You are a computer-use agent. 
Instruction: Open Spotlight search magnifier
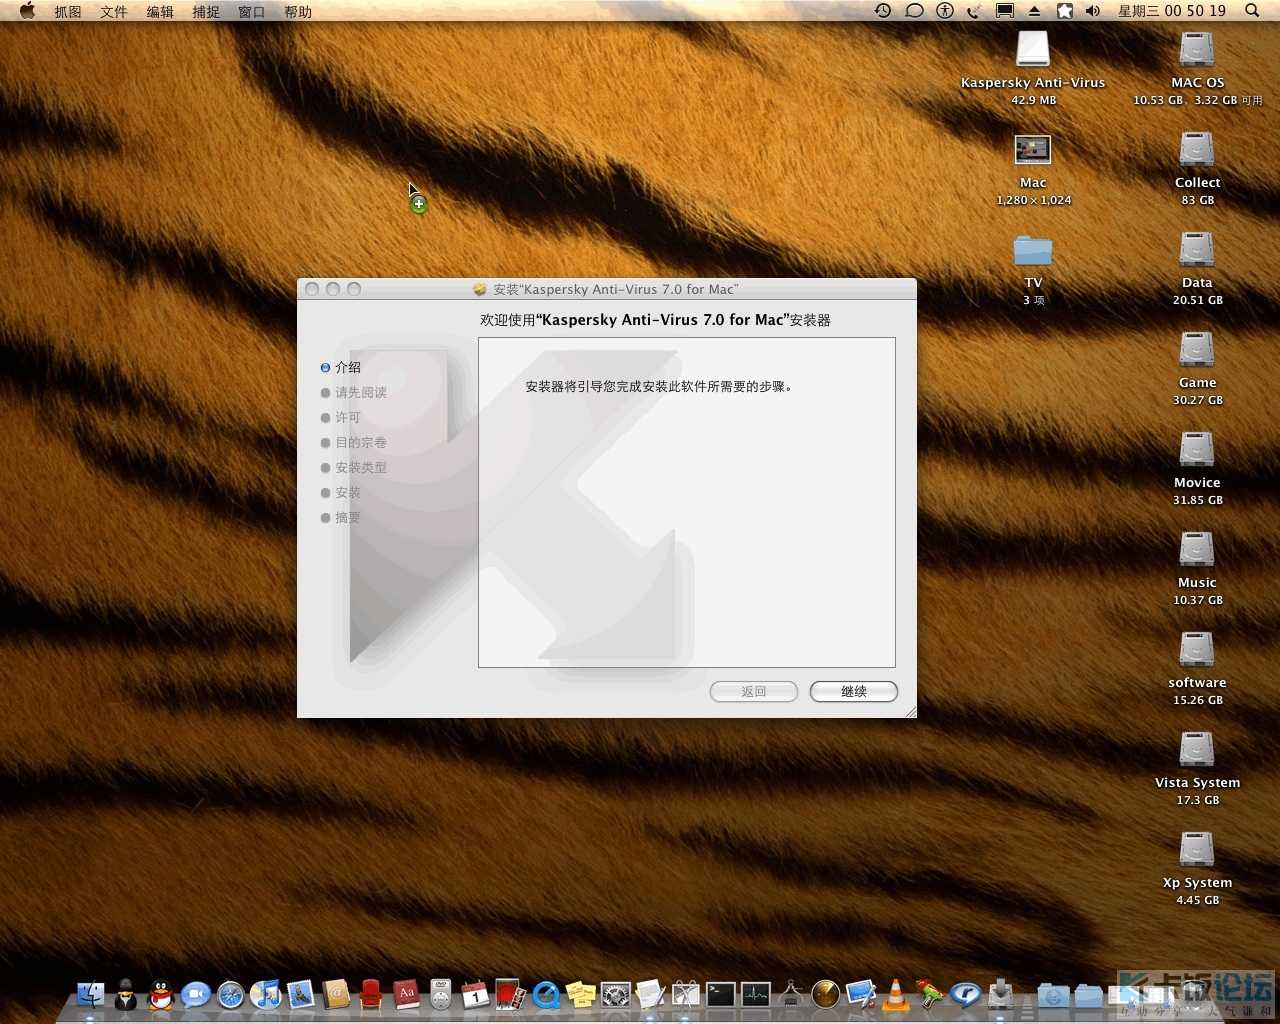pyautogui.click(x=1252, y=11)
